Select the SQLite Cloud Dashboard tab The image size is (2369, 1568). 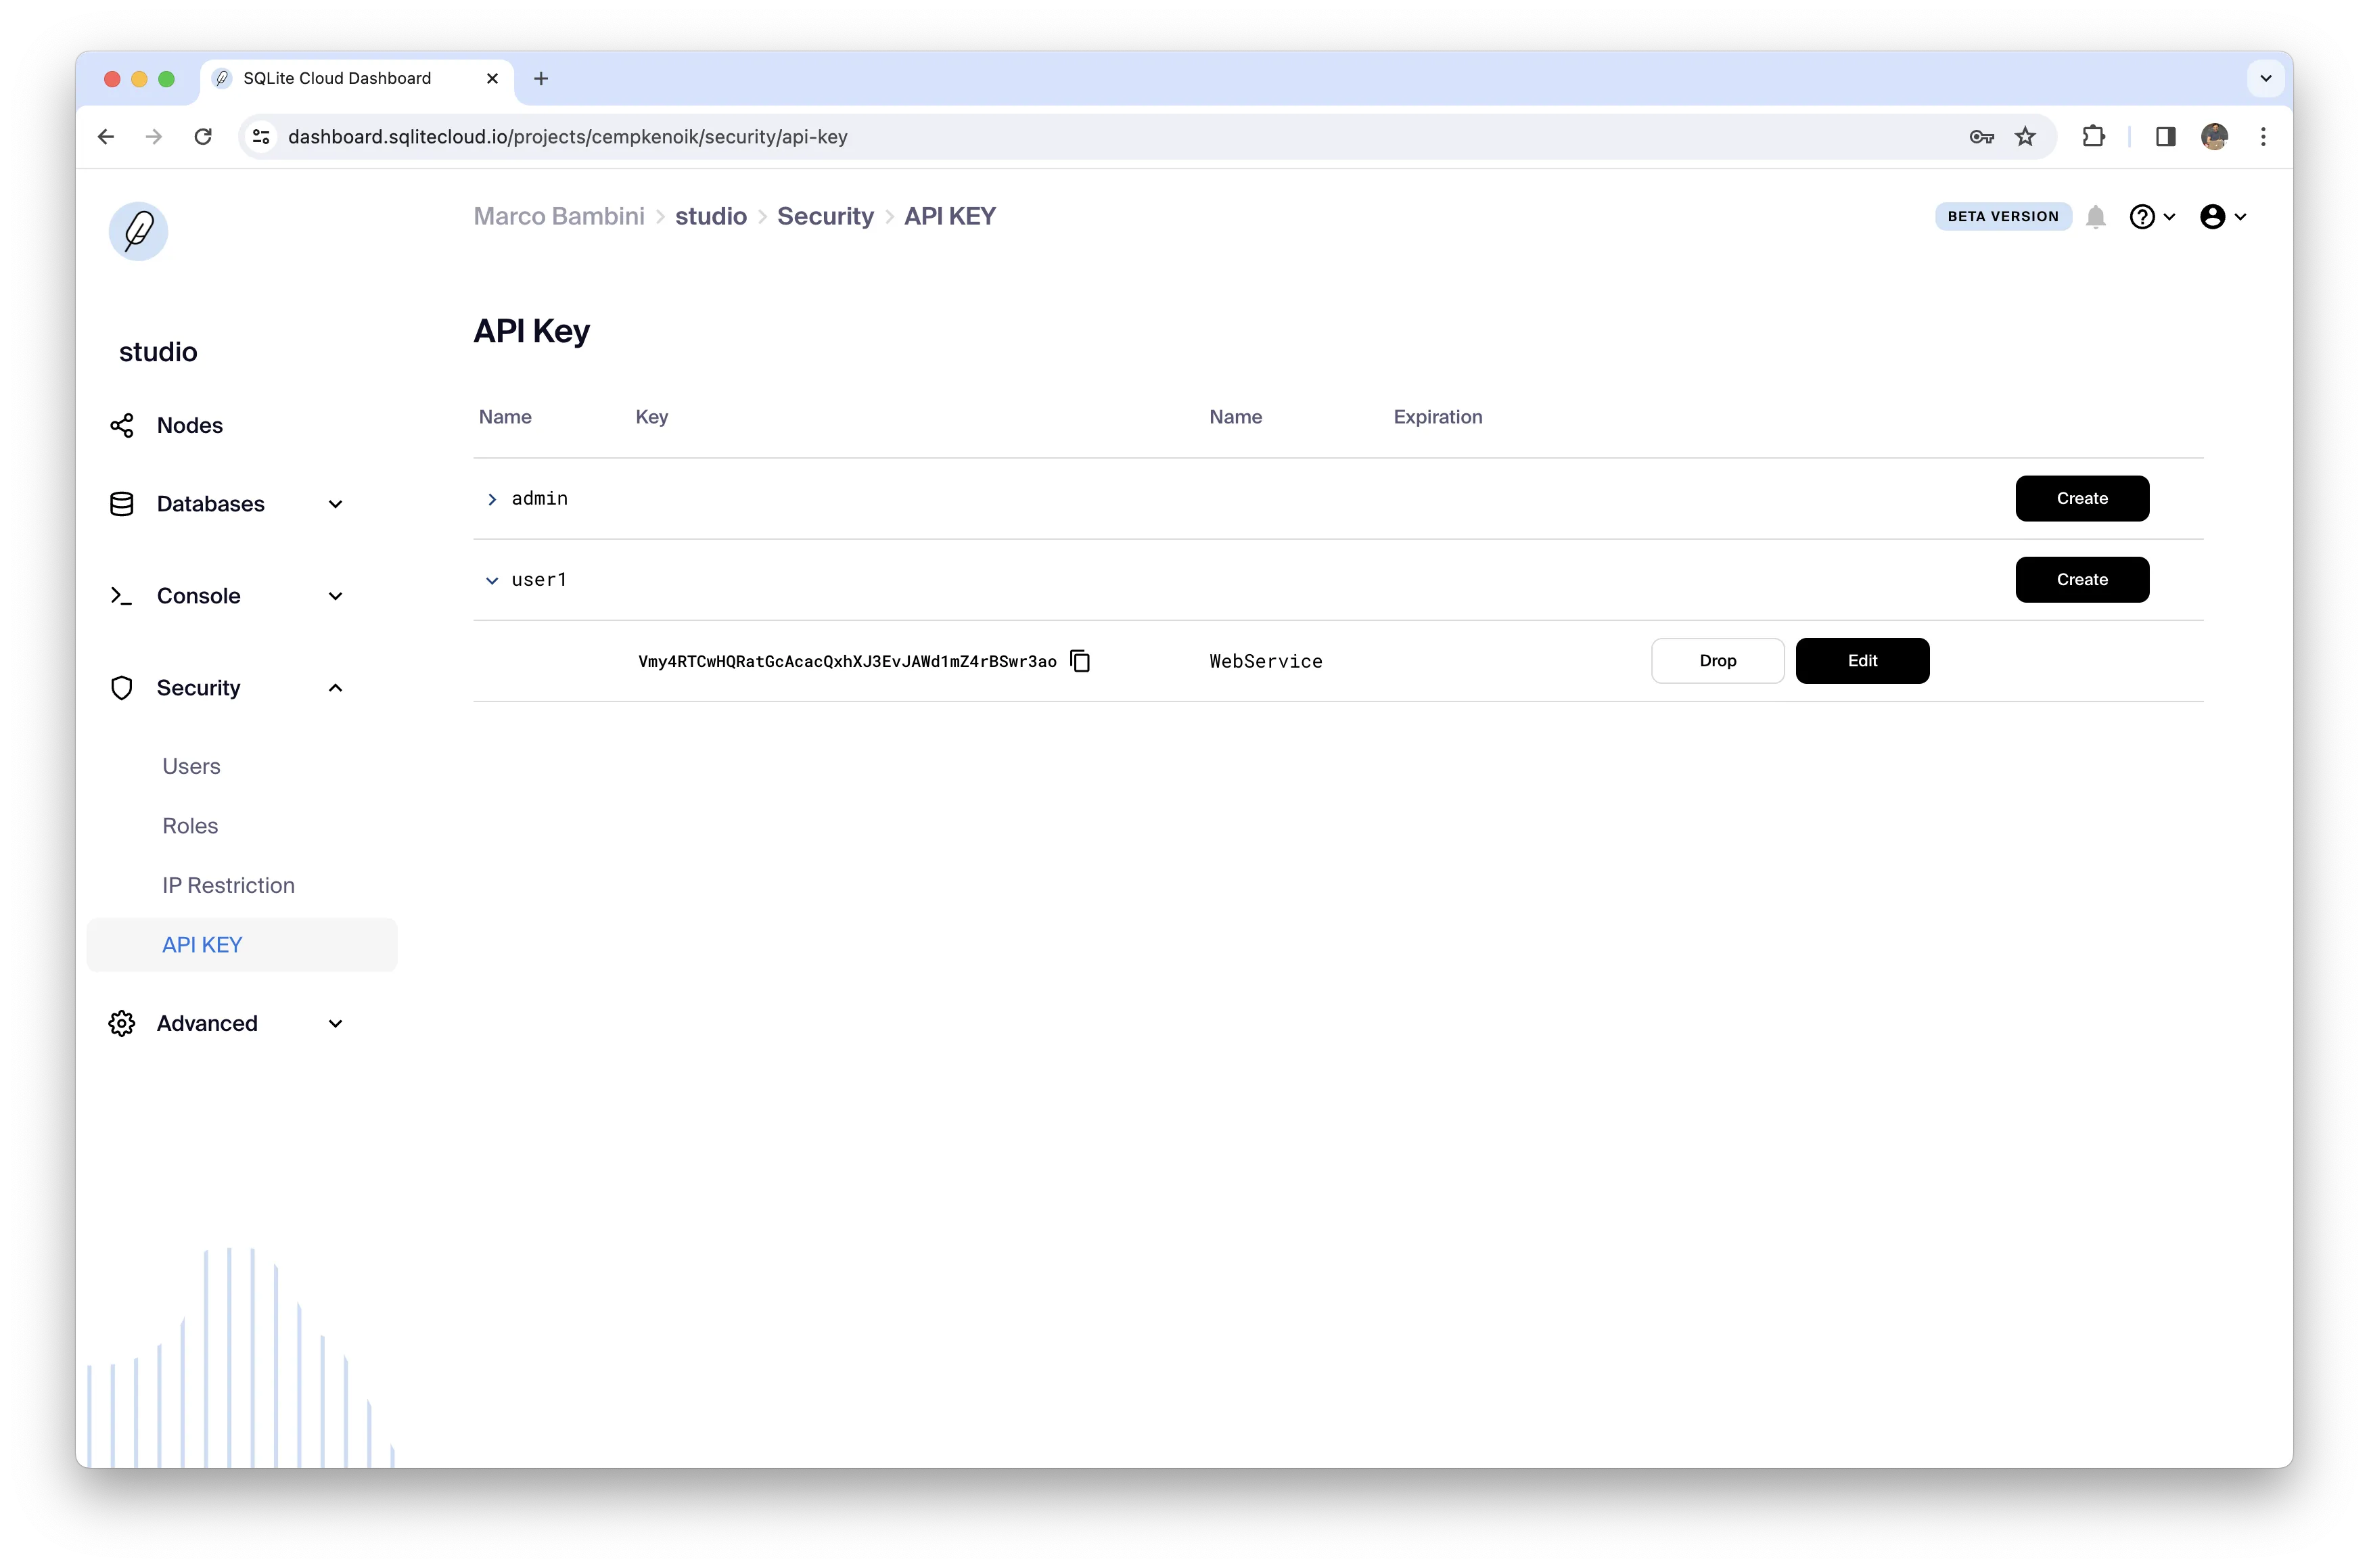point(357,79)
